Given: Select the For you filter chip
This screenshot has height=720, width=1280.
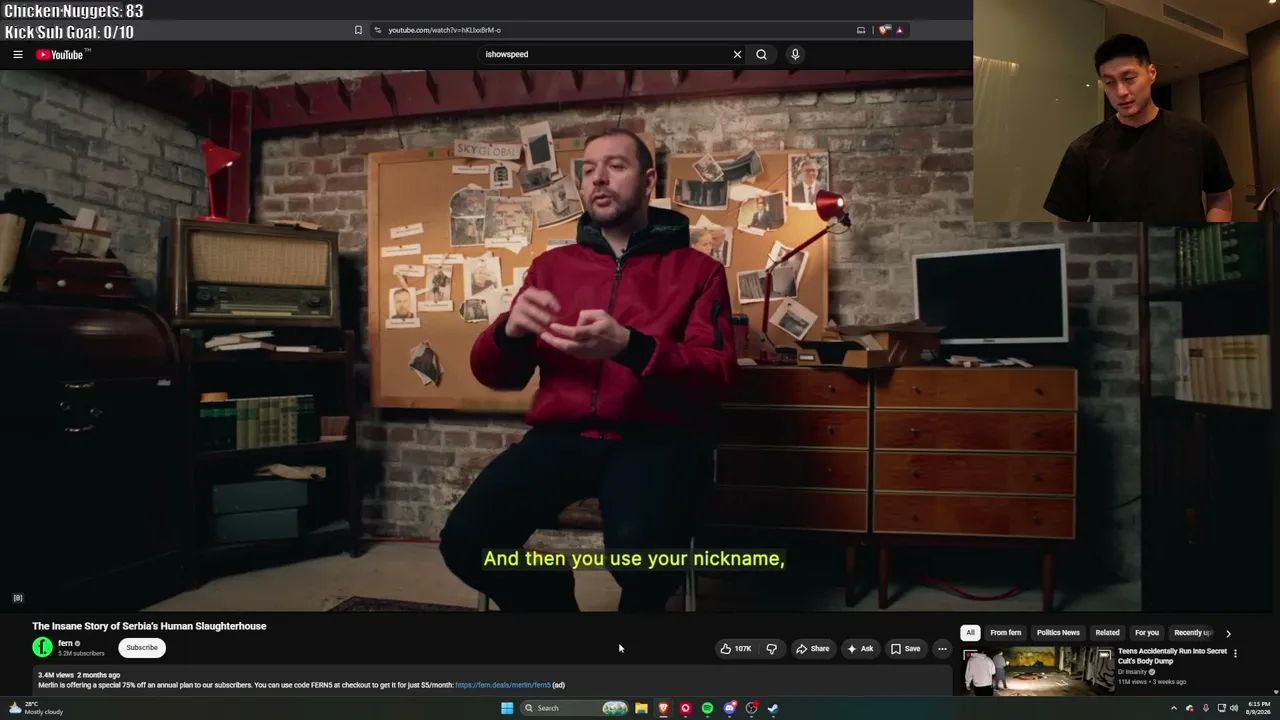Looking at the screenshot, I should [1147, 633].
